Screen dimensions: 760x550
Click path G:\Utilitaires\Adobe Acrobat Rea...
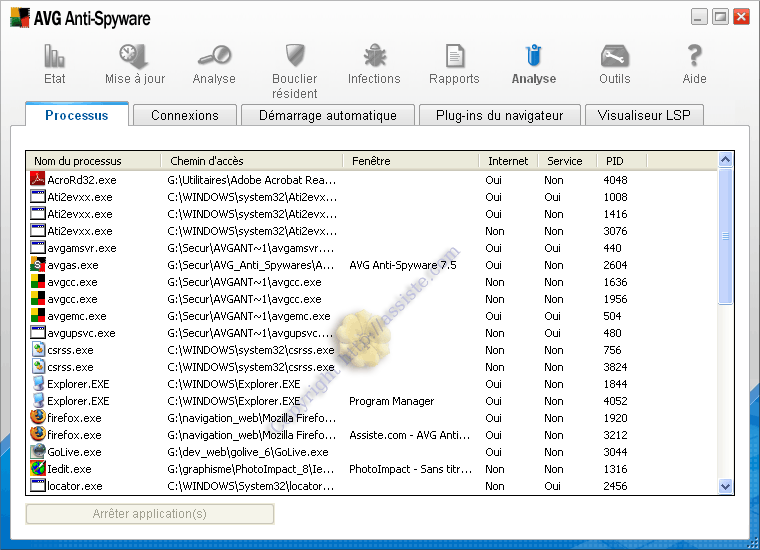[x=252, y=180]
